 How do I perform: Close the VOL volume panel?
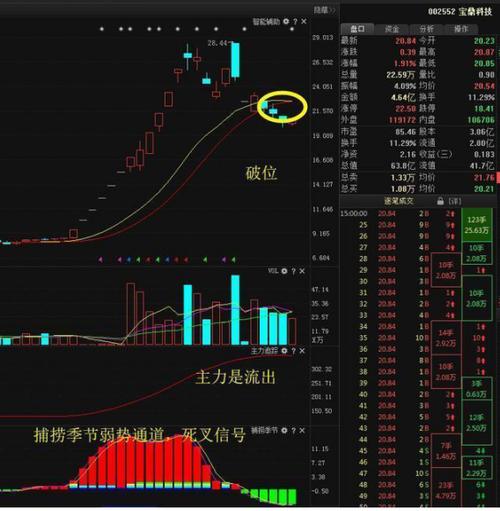point(302,271)
